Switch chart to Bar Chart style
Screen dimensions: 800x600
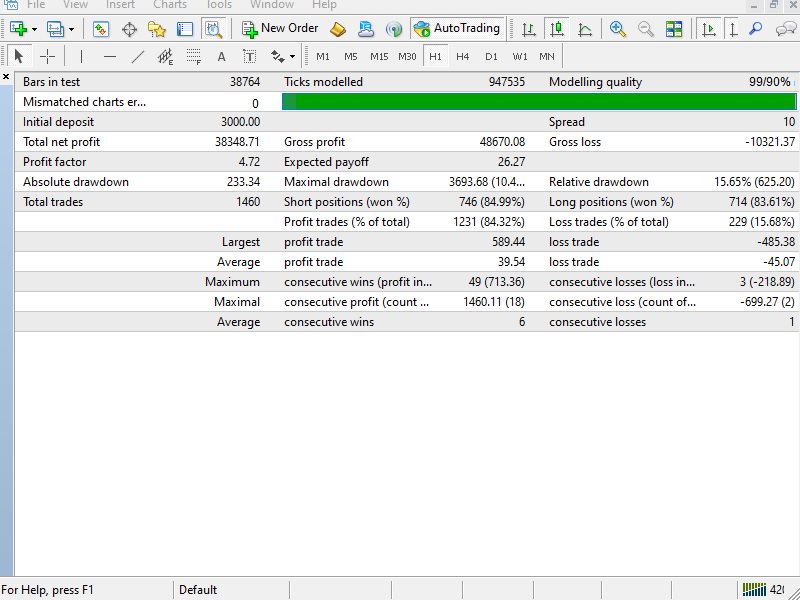pyautogui.click(x=529, y=29)
